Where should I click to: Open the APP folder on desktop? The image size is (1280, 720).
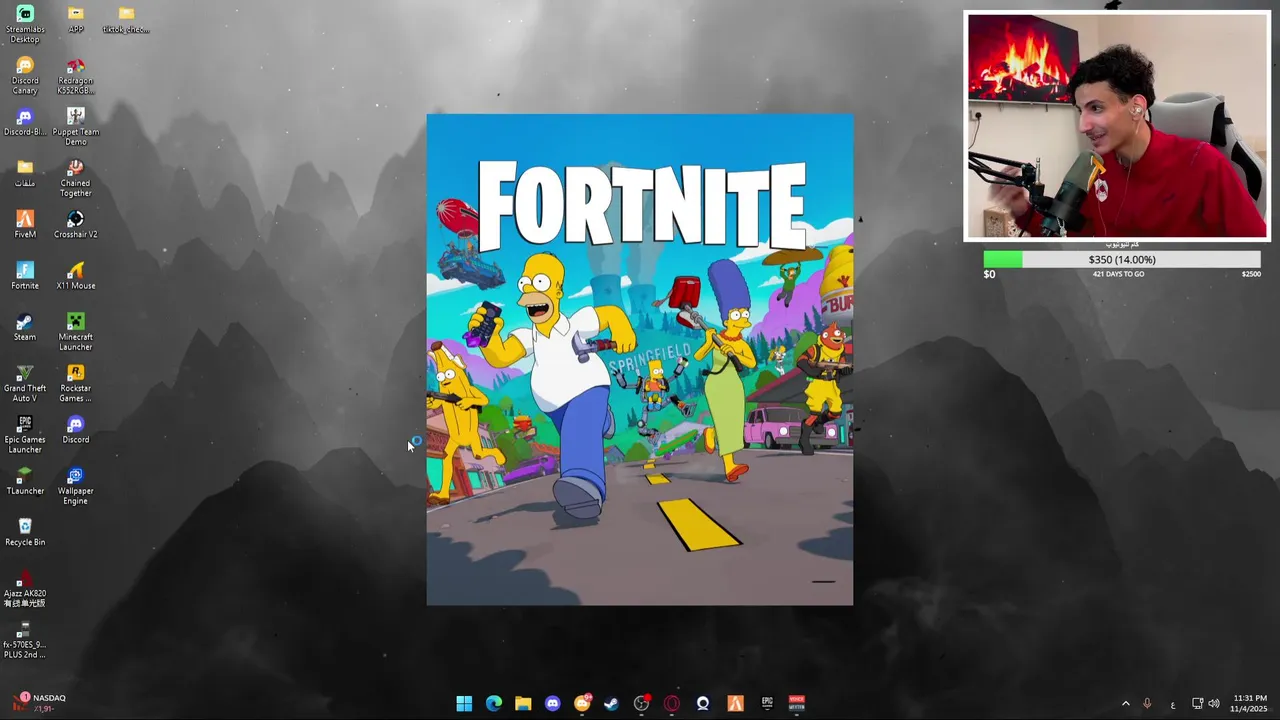click(x=76, y=19)
